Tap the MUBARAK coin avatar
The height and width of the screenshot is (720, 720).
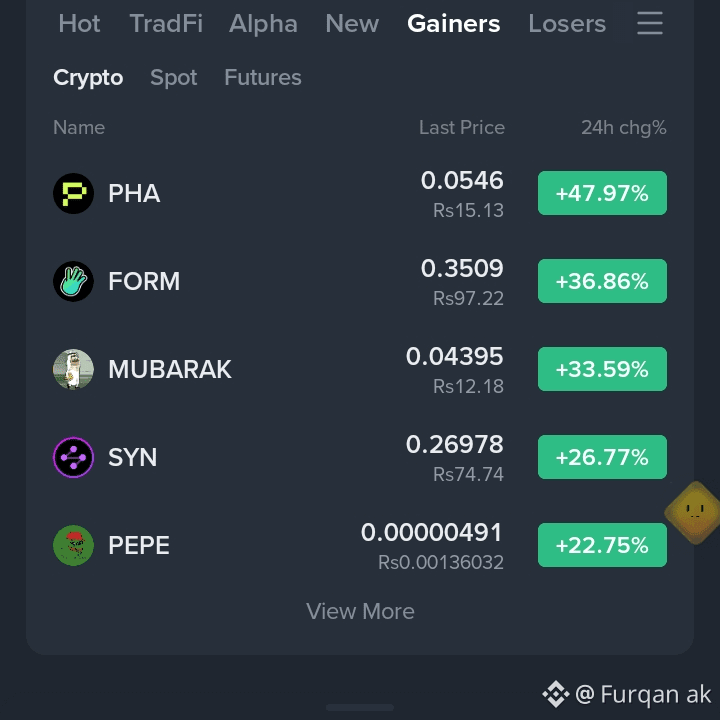coord(73,369)
